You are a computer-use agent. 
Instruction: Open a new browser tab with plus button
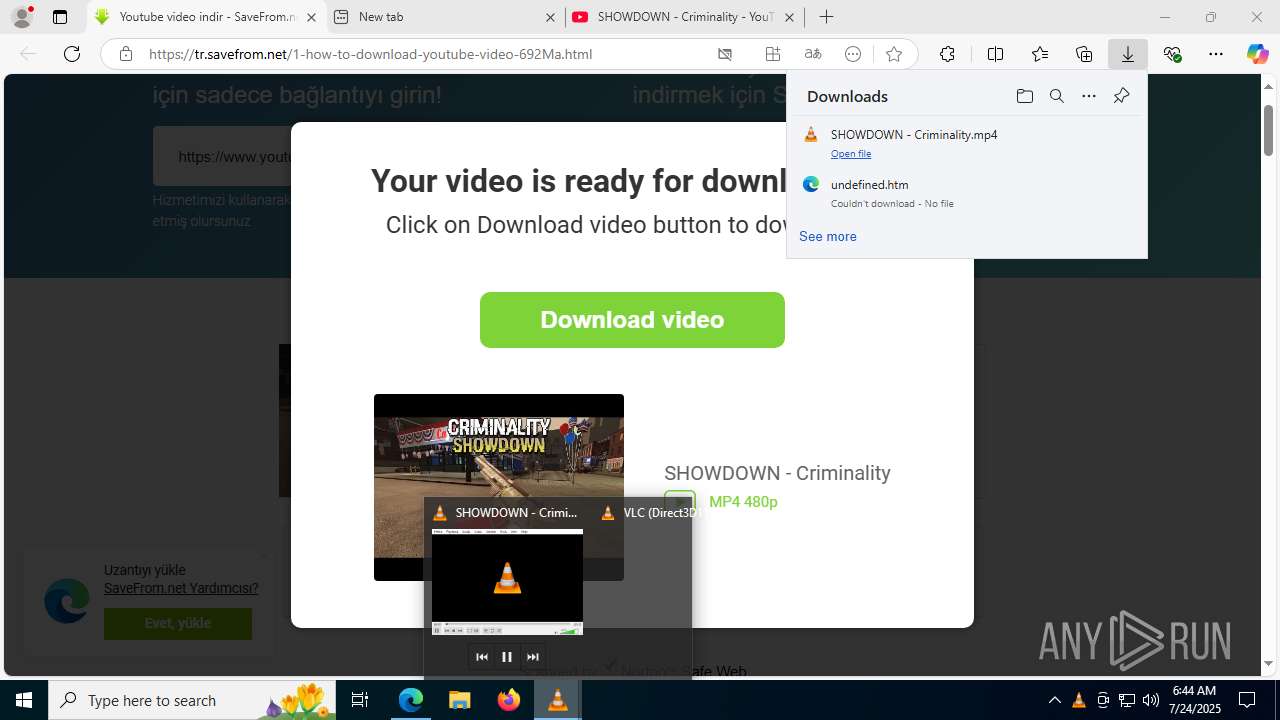pyautogui.click(x=826, y=17)
